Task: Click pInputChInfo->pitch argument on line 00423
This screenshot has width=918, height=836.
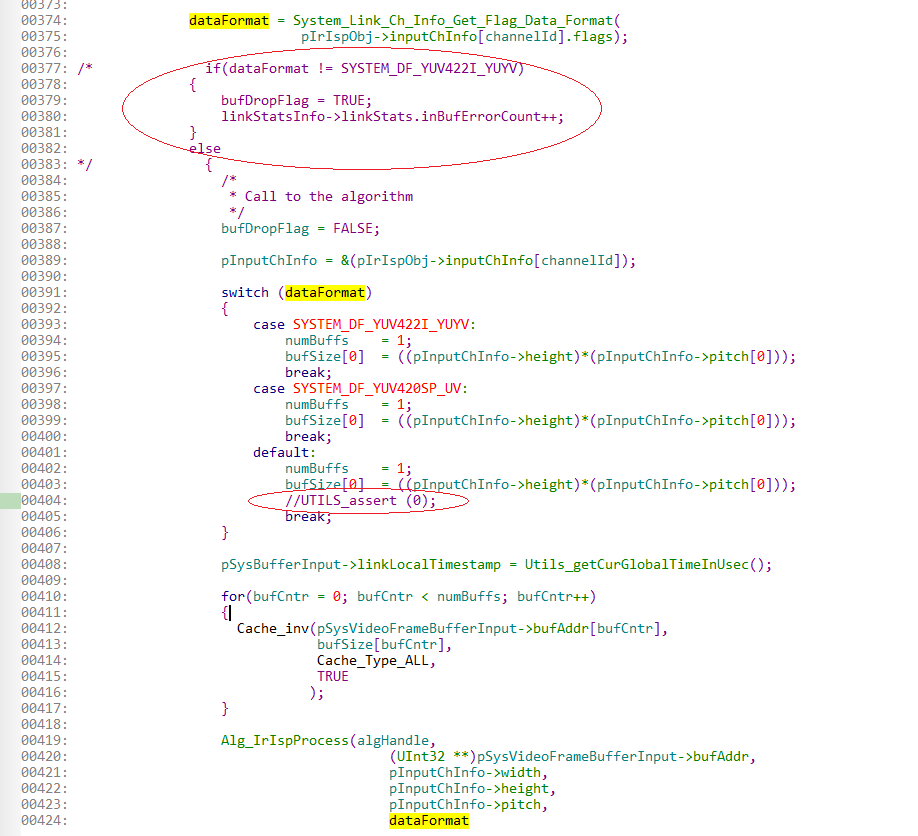Action: coord(468,805)
